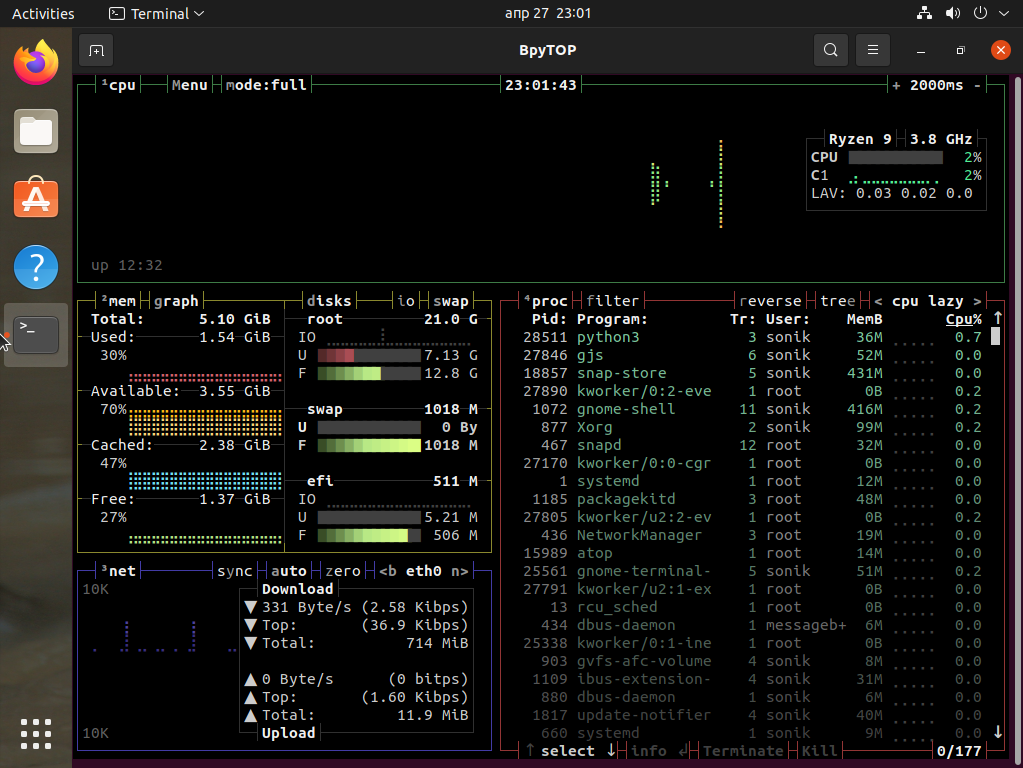Switch to next process sorting with right arrow

(977, 301)
